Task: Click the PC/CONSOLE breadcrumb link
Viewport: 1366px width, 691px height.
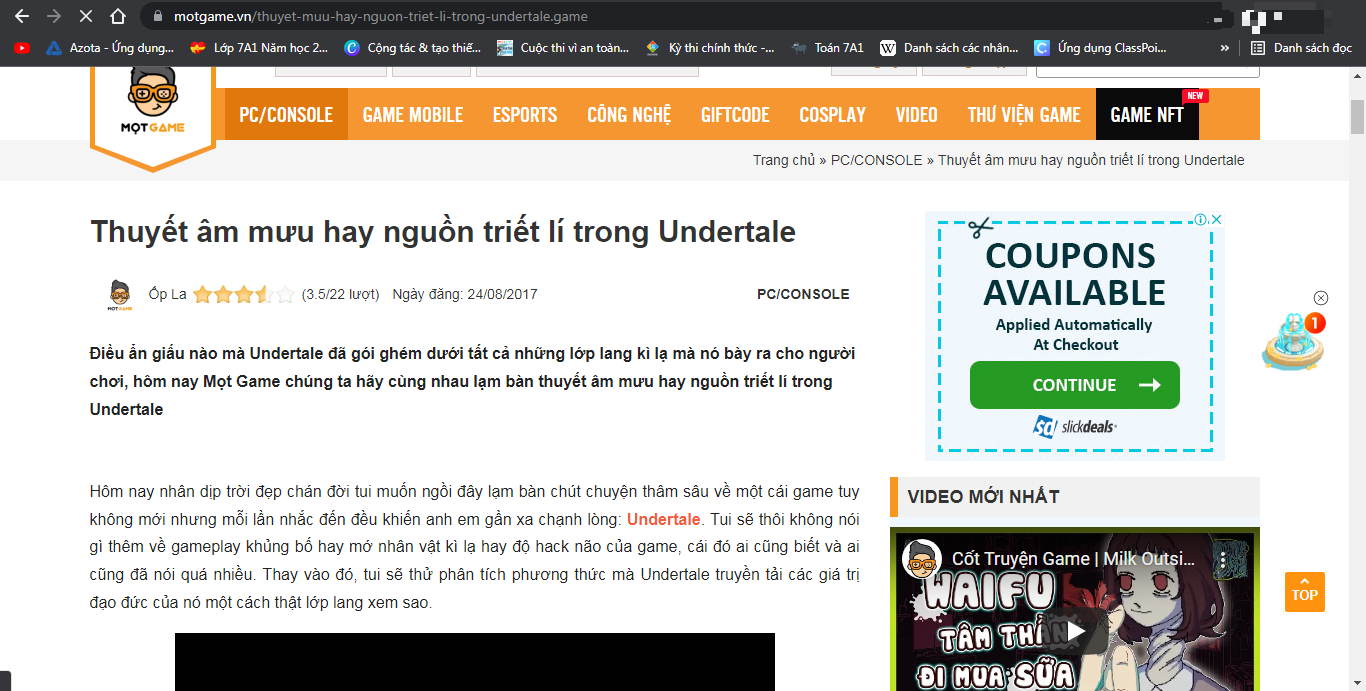Action: pos(877,160)
